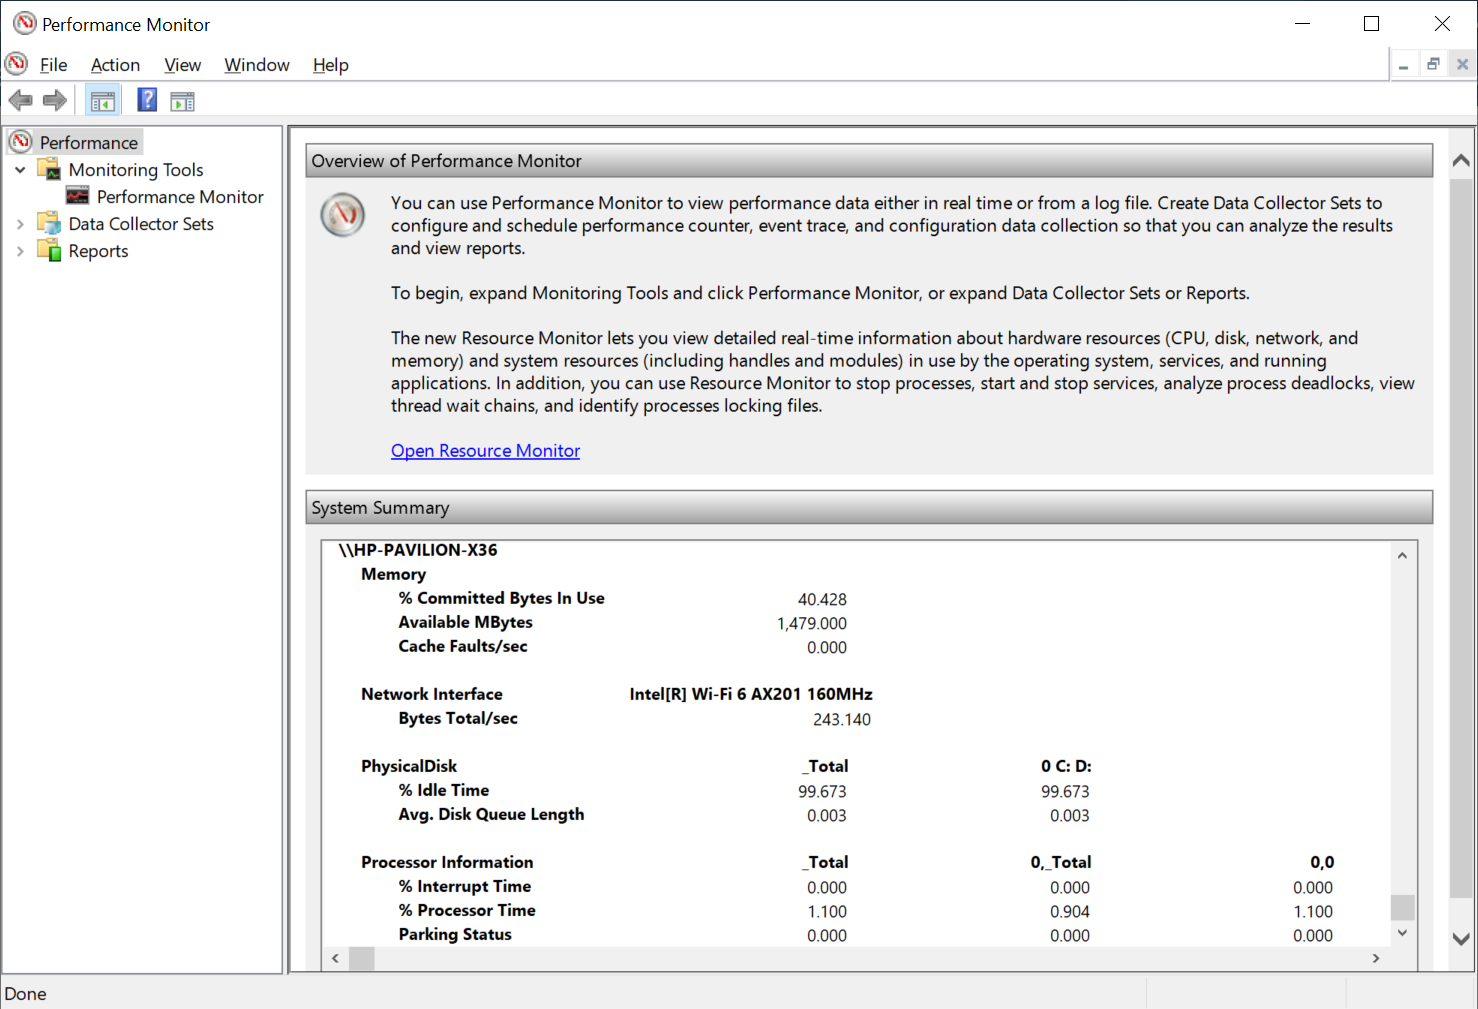Click the value 0.904
The height and width of the screenshot is (1009, 1478).
tap(1070, 911)
